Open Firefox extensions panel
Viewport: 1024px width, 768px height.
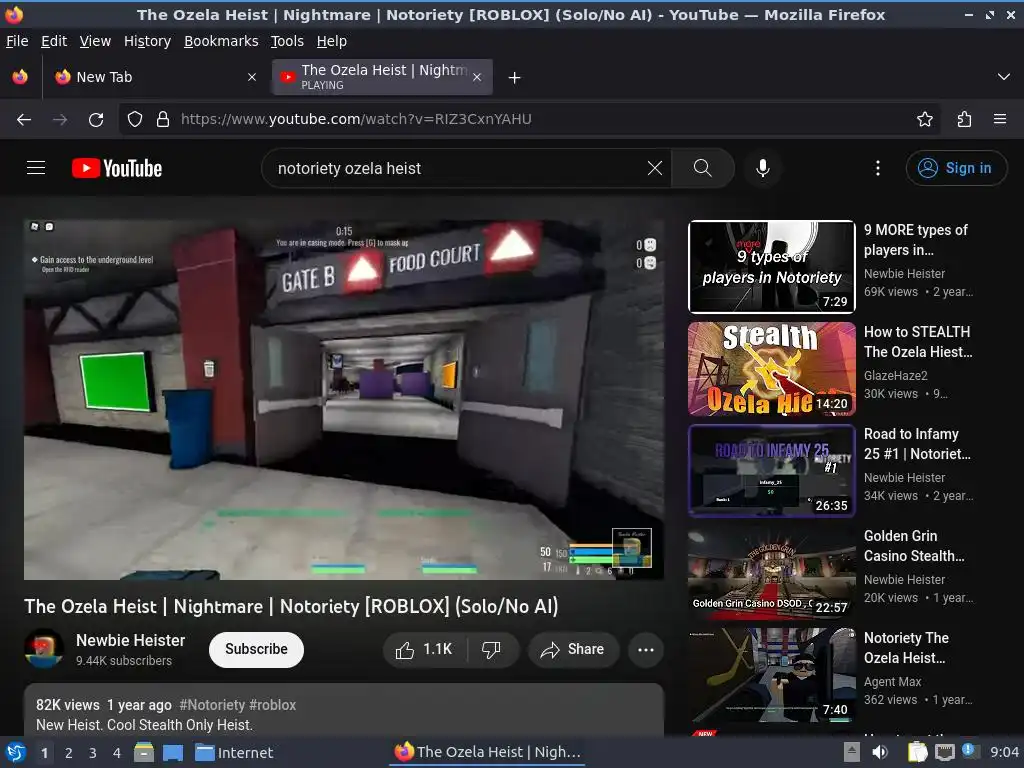pyautogui.click(x=964, y=120)
